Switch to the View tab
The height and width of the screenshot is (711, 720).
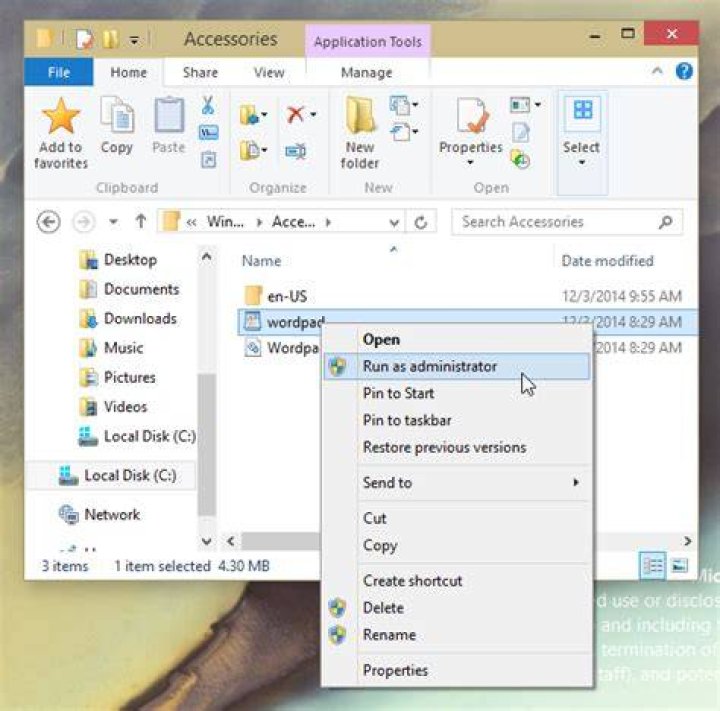269,72
